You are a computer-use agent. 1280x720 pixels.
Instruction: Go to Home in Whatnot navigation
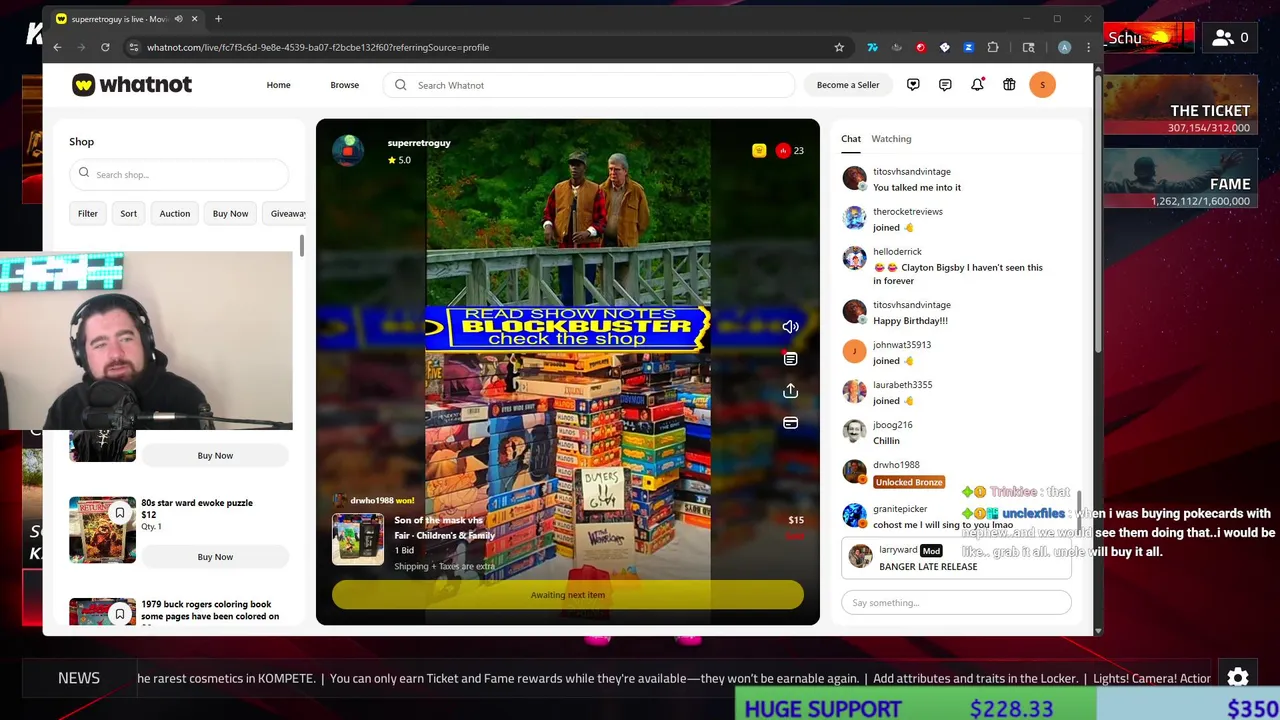coord(278,85)
